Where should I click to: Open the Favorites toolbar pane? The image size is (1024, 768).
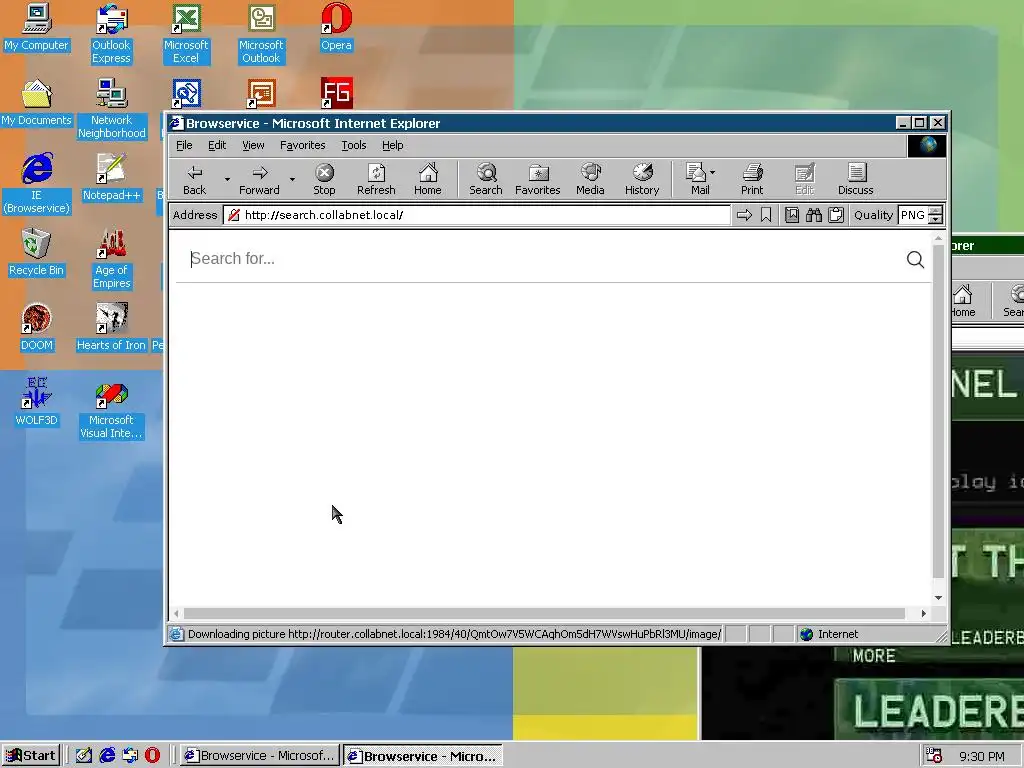[537, 180]
